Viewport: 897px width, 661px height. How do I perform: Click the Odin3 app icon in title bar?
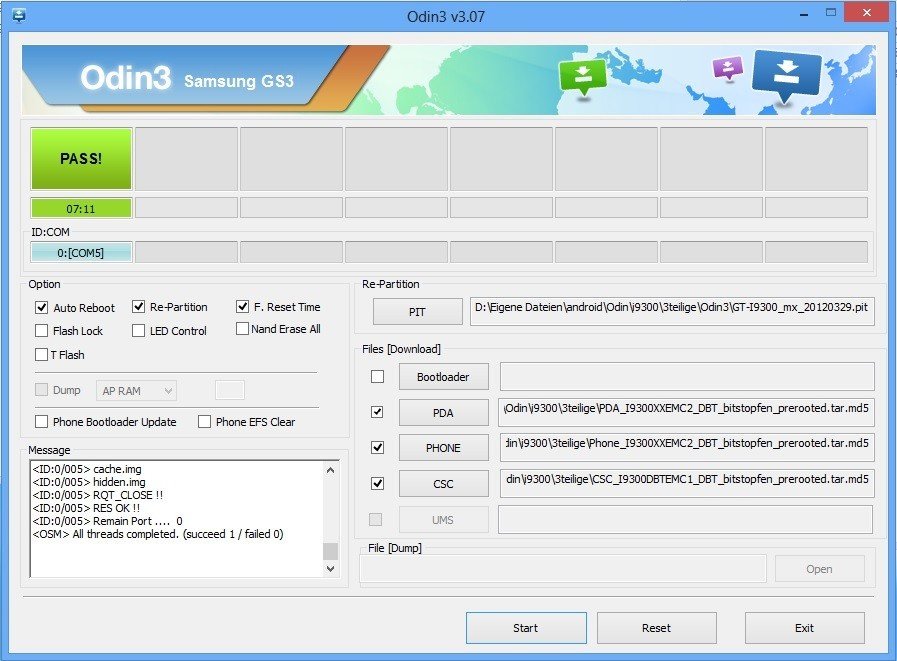(x=19, y=15)
